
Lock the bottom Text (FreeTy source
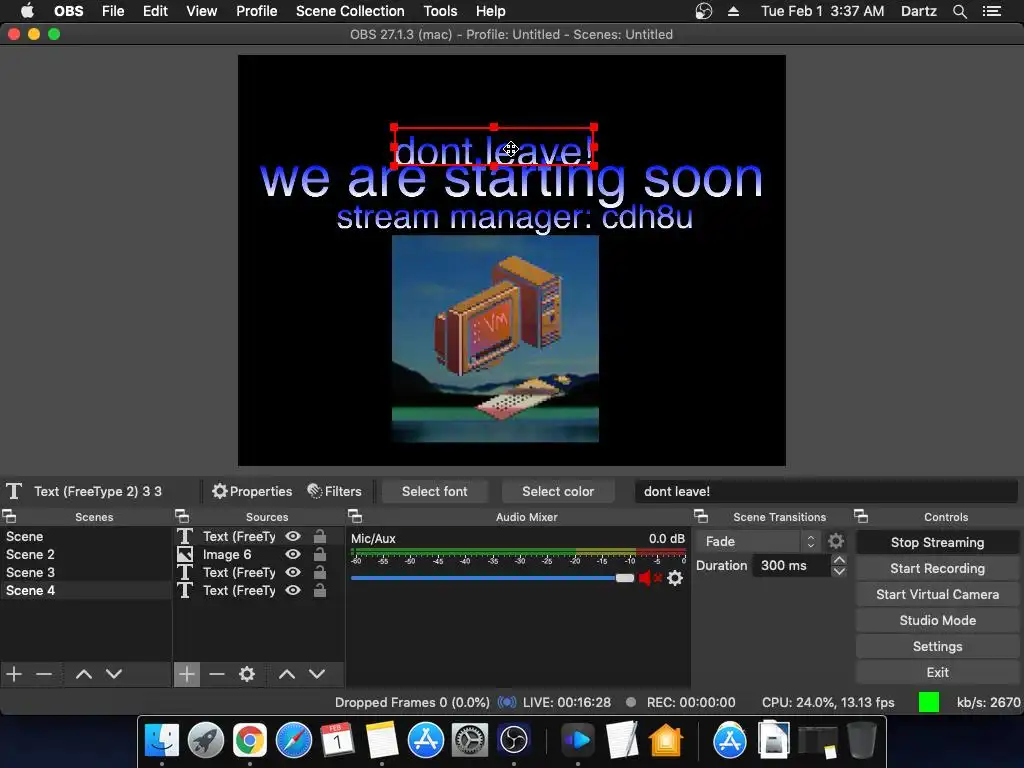(320, 590)
